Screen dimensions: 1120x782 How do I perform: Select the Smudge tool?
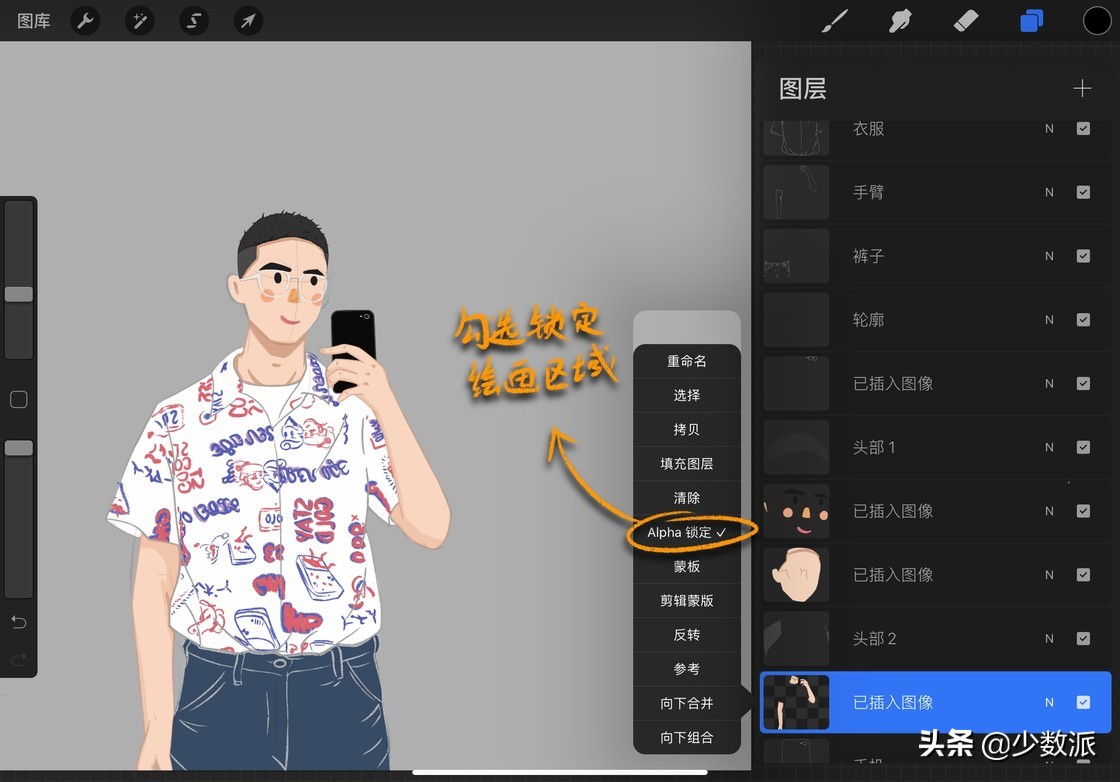[x=899, y=20]
